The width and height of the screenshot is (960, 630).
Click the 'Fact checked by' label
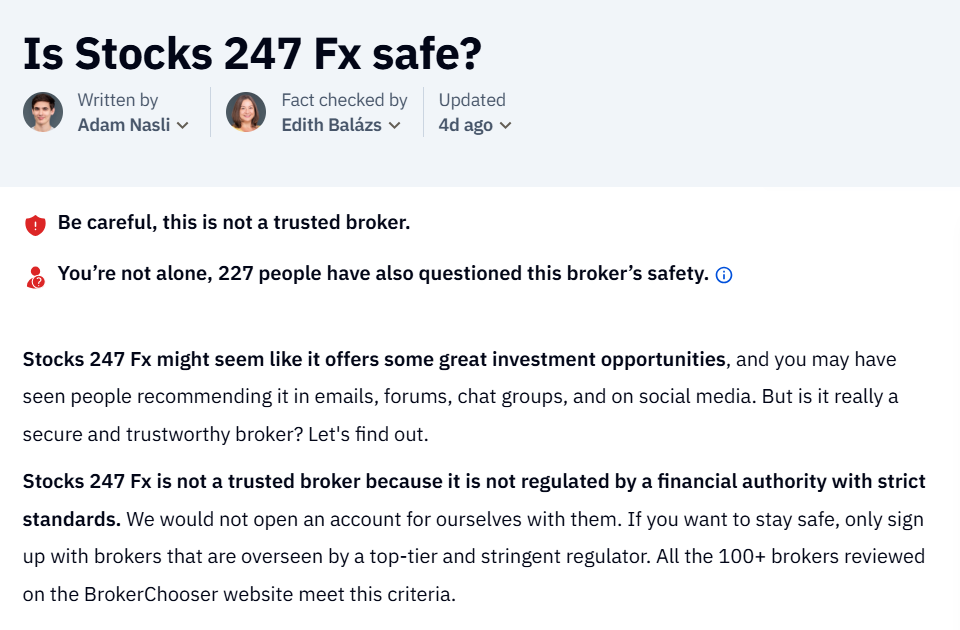(x=345, y=100)
